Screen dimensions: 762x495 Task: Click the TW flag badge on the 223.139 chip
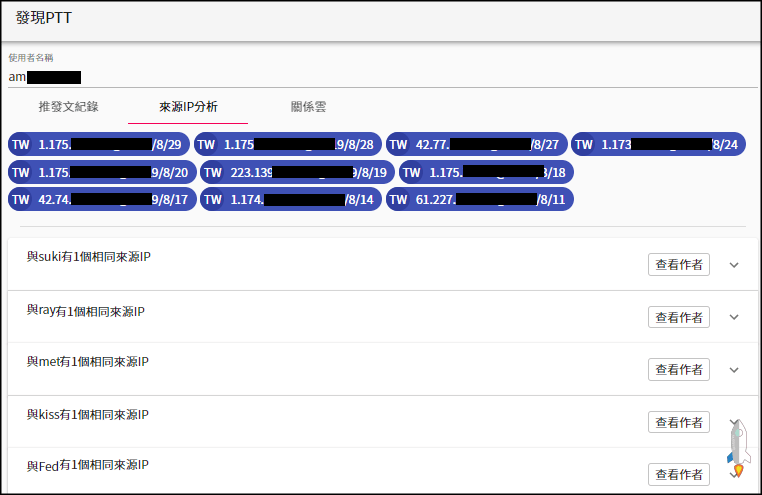point(213,172)
